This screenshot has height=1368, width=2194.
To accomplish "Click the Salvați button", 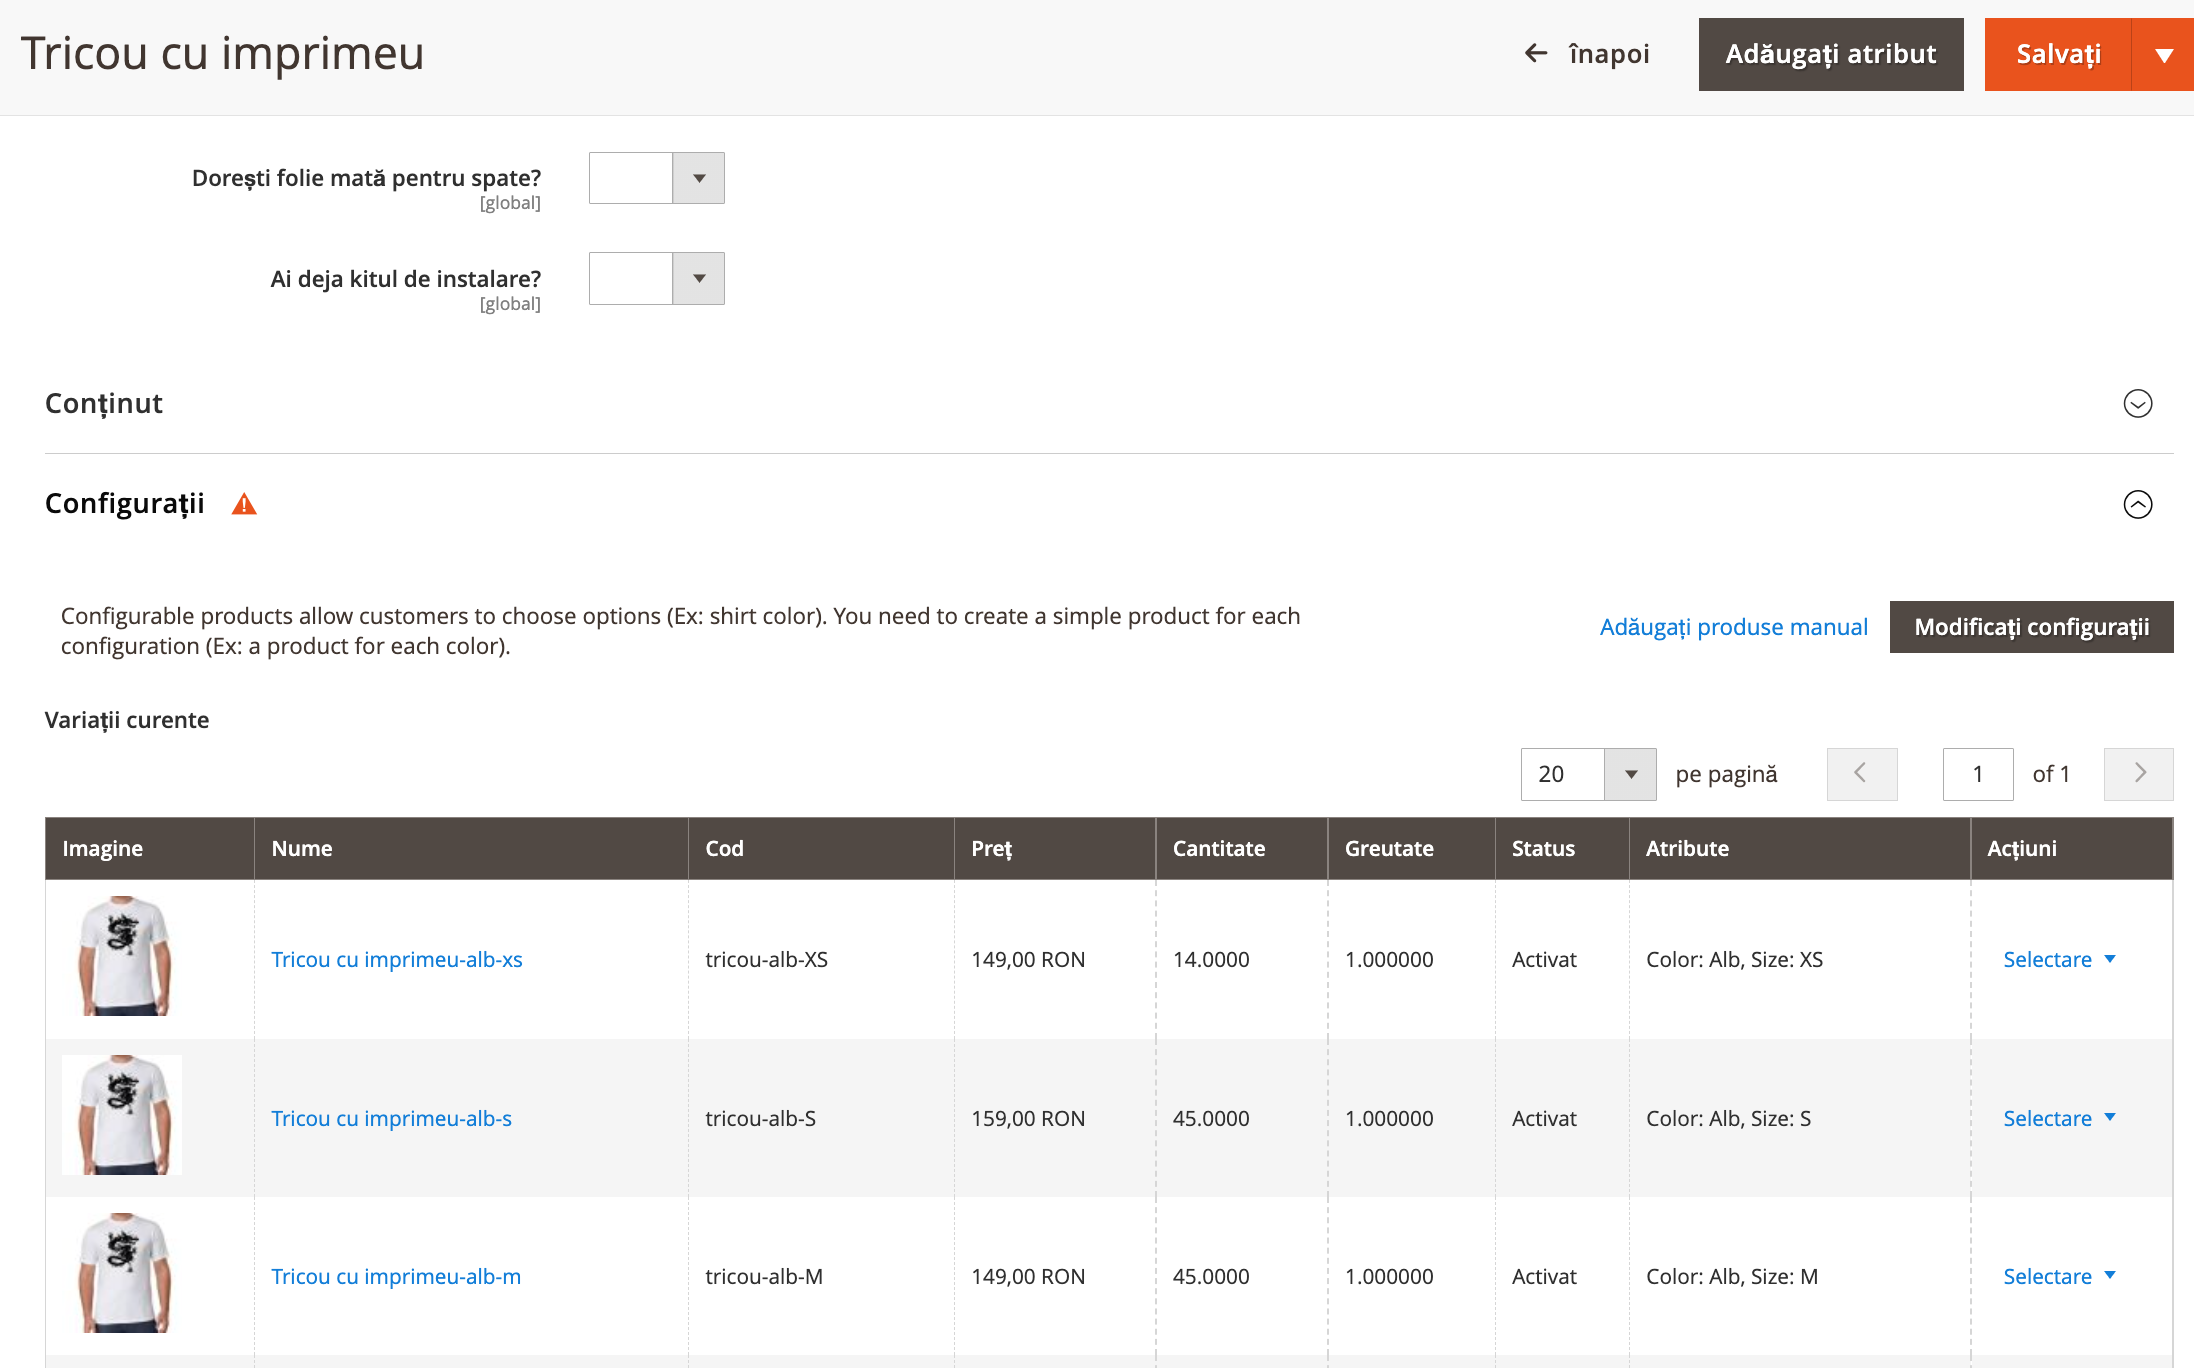I will tap(2058, 55).
